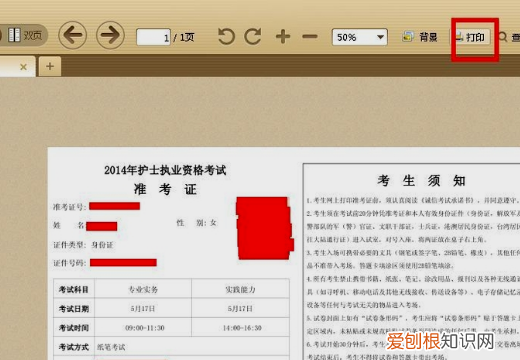Rotate the page counterclockwise
The width and height of the screenshot is (520, 360).
point(226,36)
